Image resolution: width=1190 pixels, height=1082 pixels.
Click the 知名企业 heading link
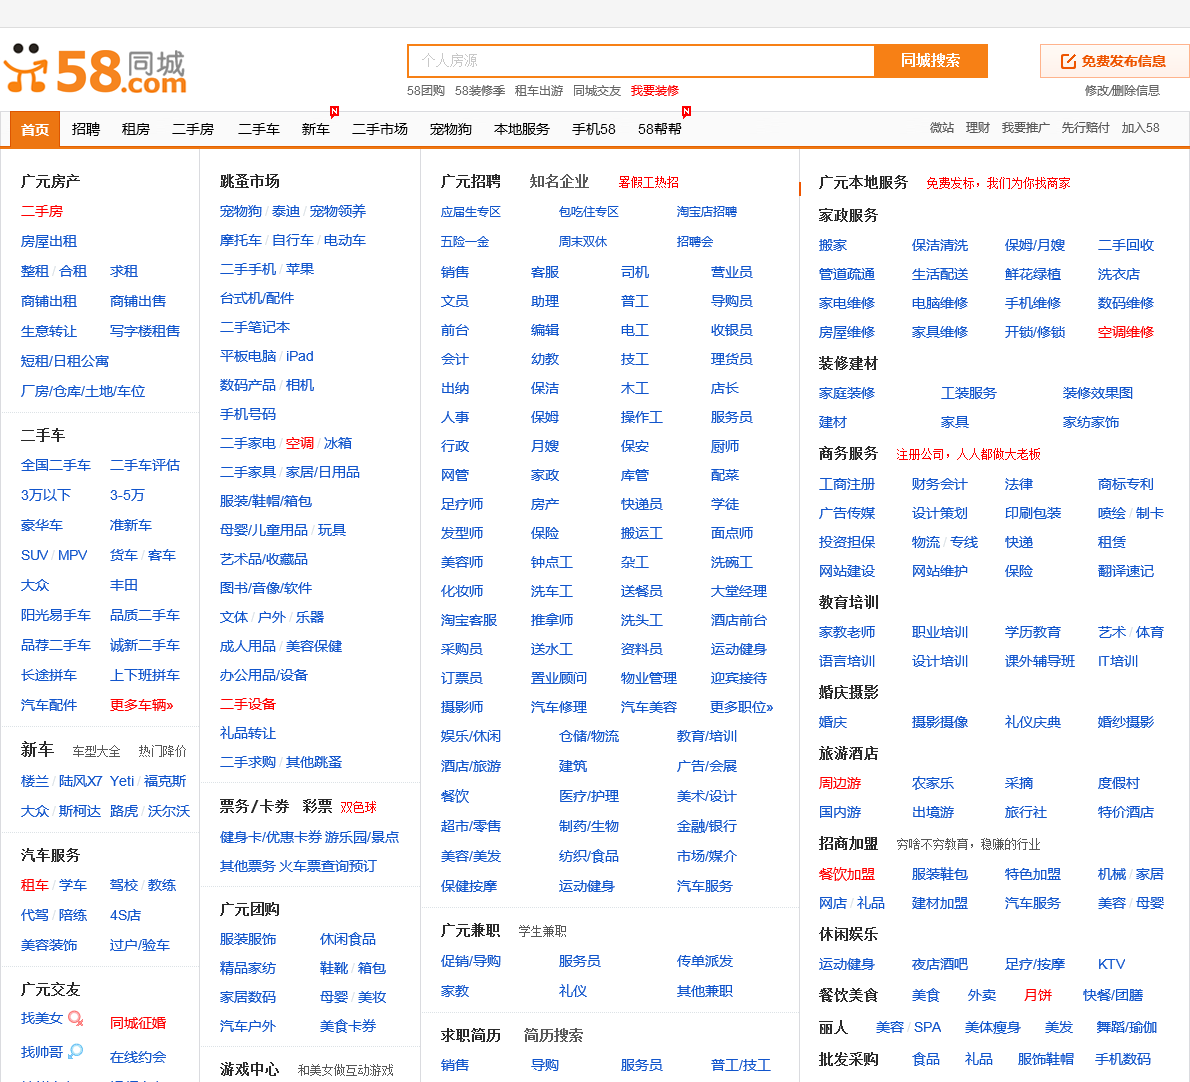pos(559,181)
